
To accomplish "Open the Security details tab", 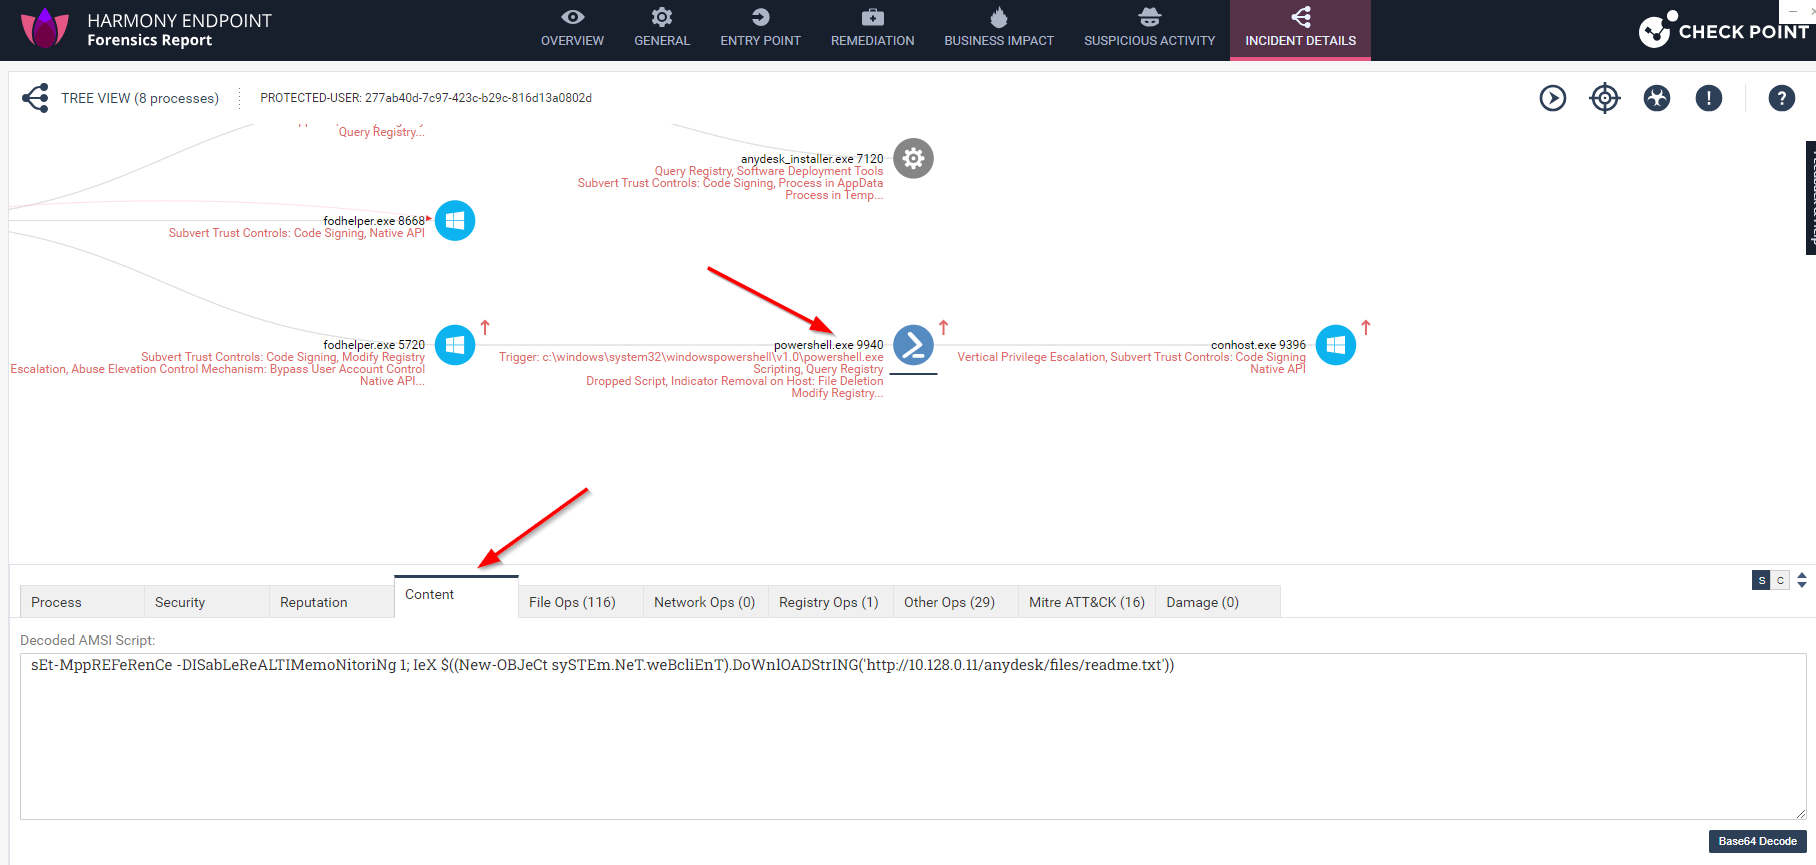I will click(x=206, y=602).
